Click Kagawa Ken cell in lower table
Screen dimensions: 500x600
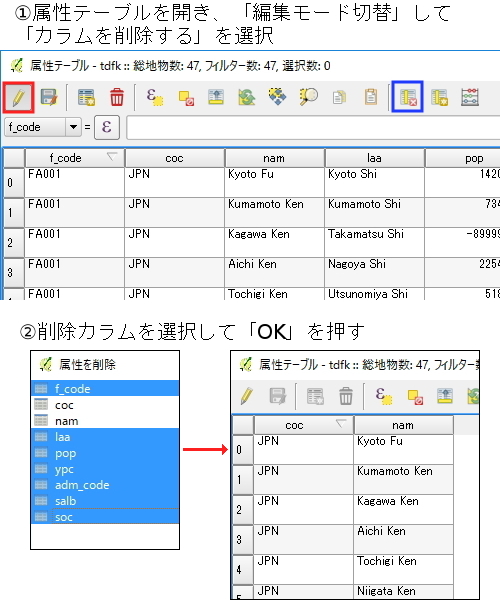coord(404,510)
